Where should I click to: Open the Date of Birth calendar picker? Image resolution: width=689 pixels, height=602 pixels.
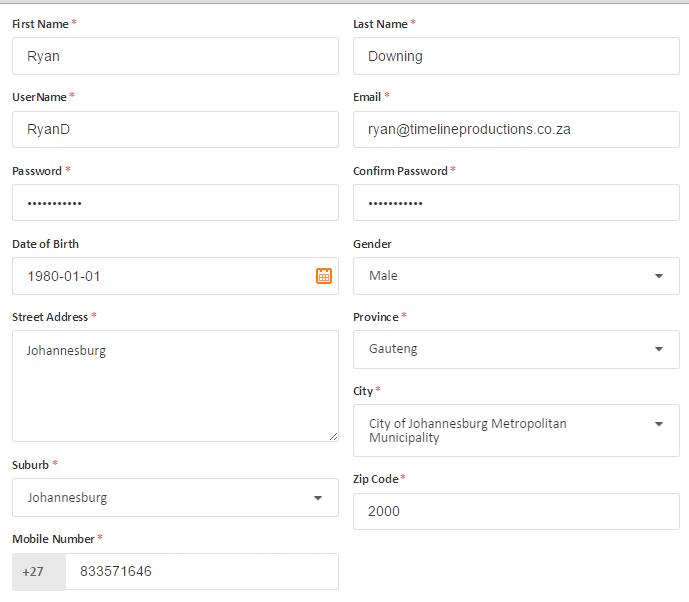pyautogui.click(x=324, y=276)
